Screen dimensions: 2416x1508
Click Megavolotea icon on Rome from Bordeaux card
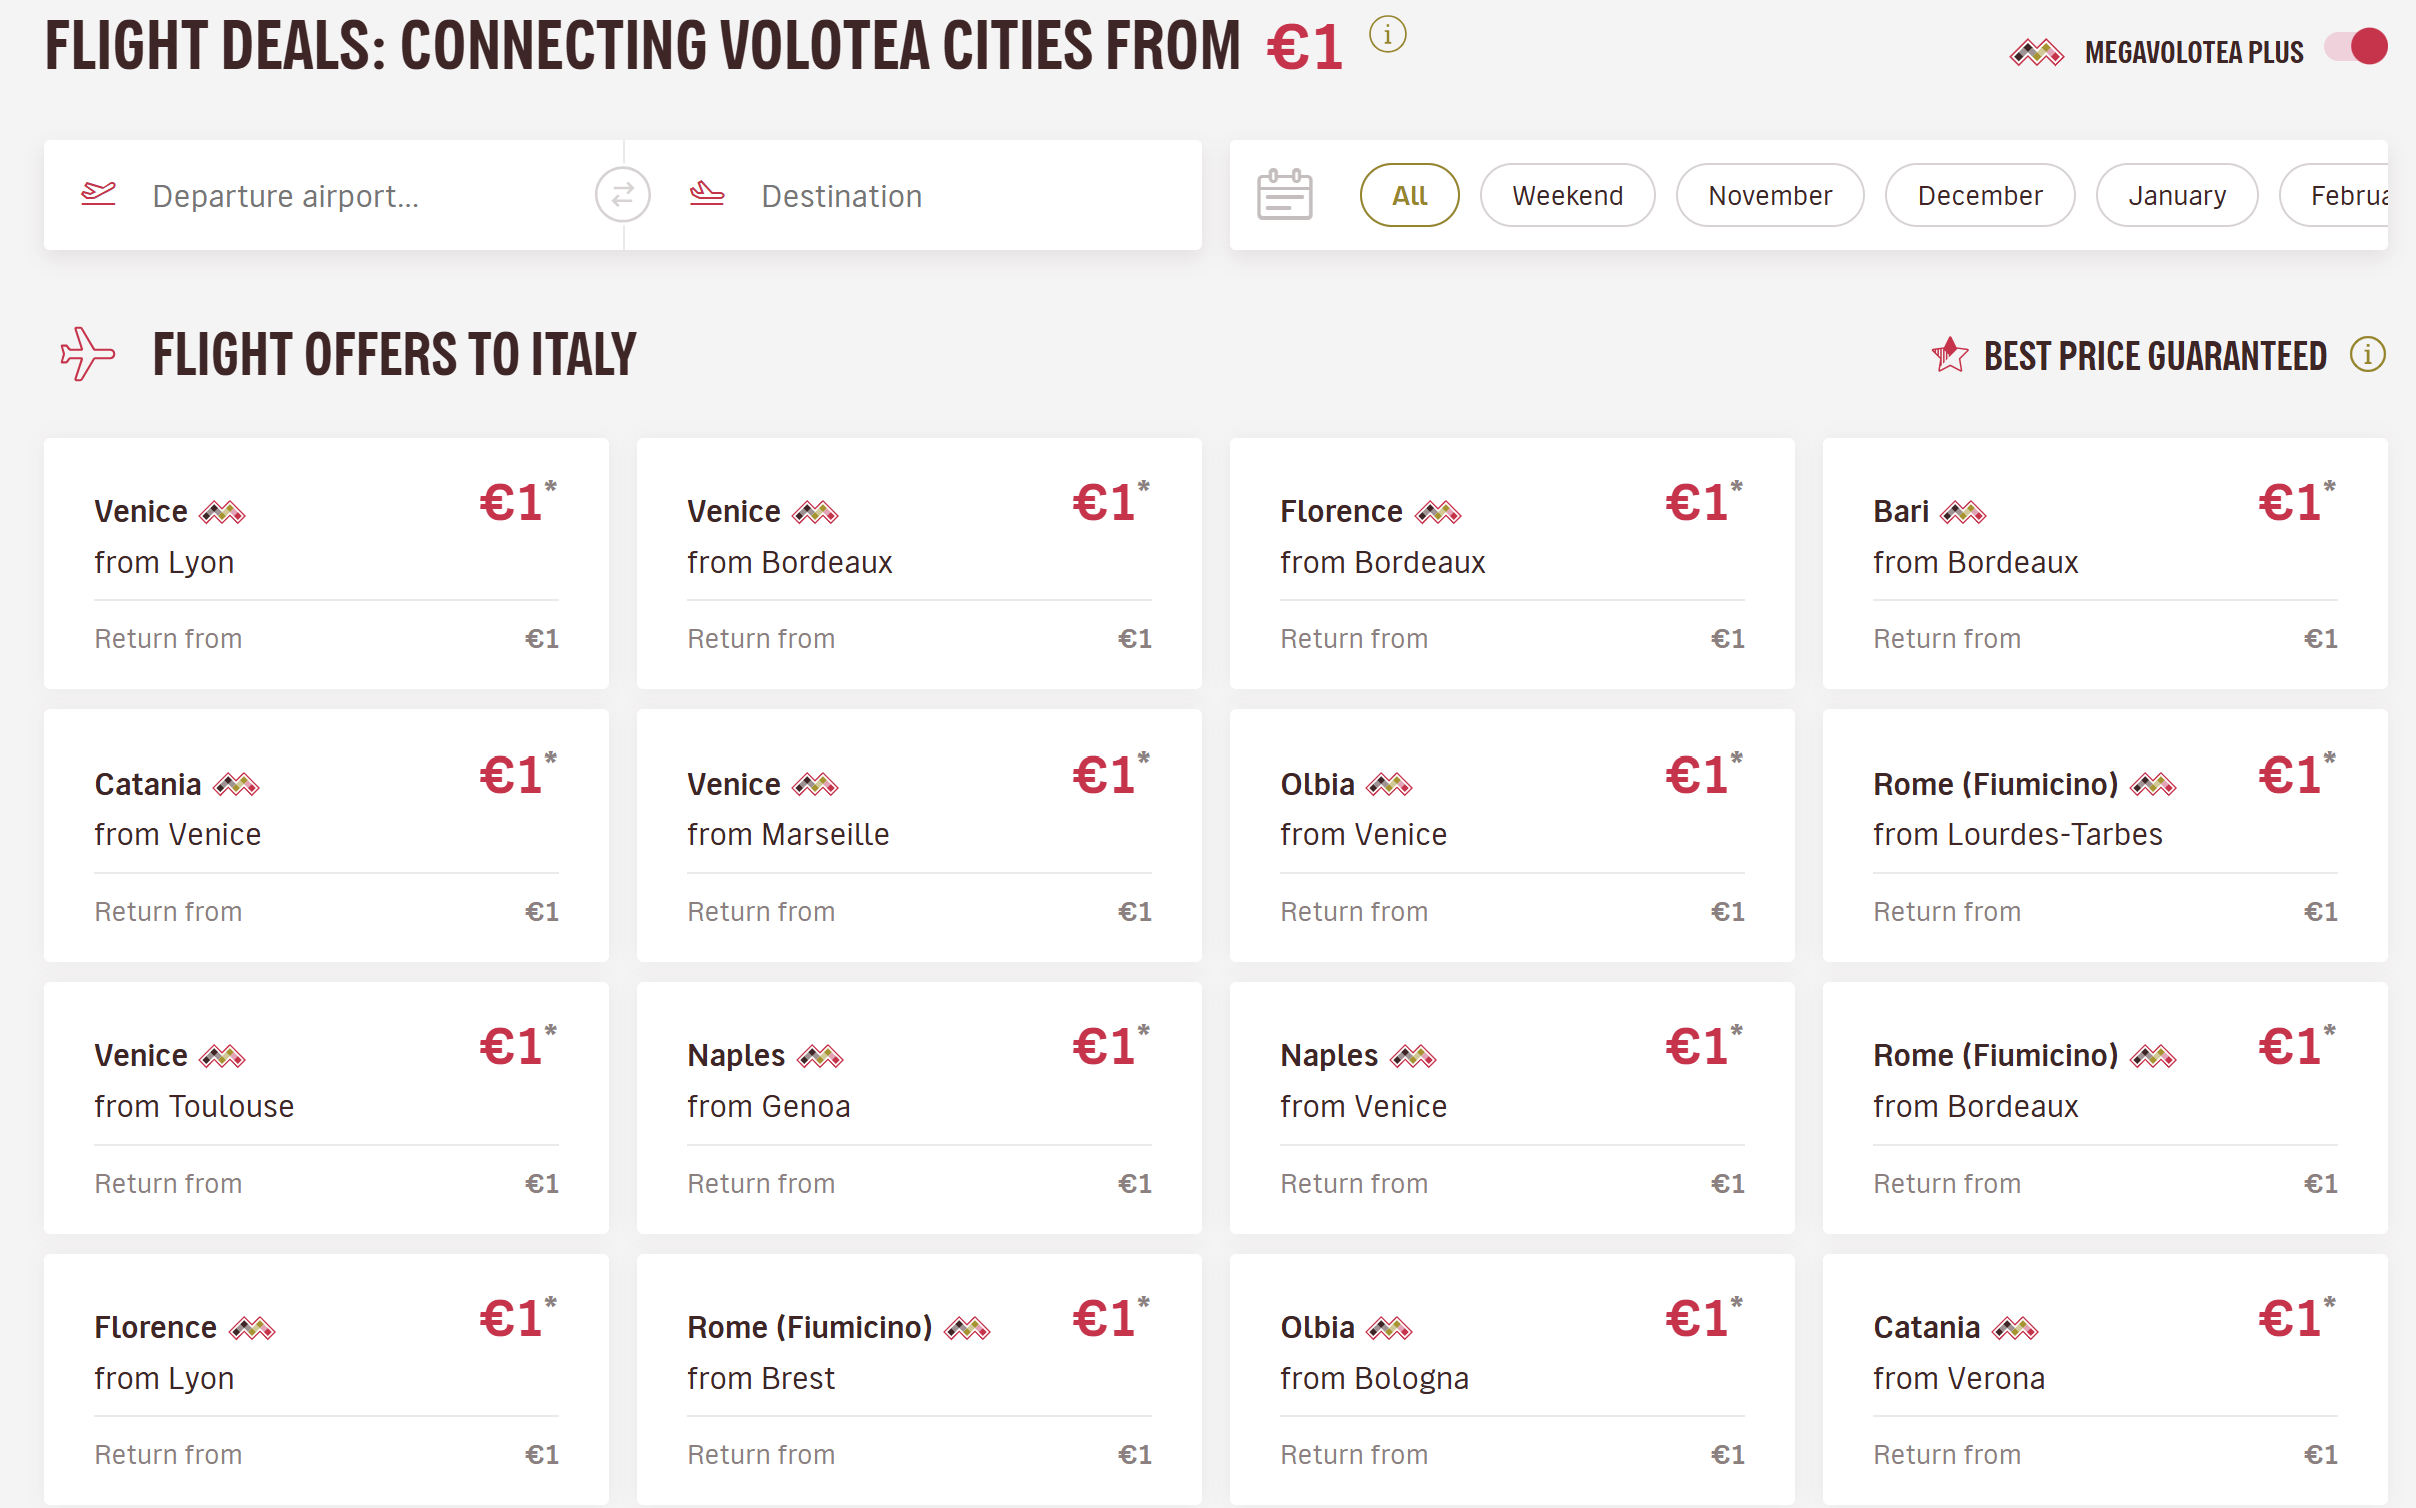[x=2153, y=1057]
